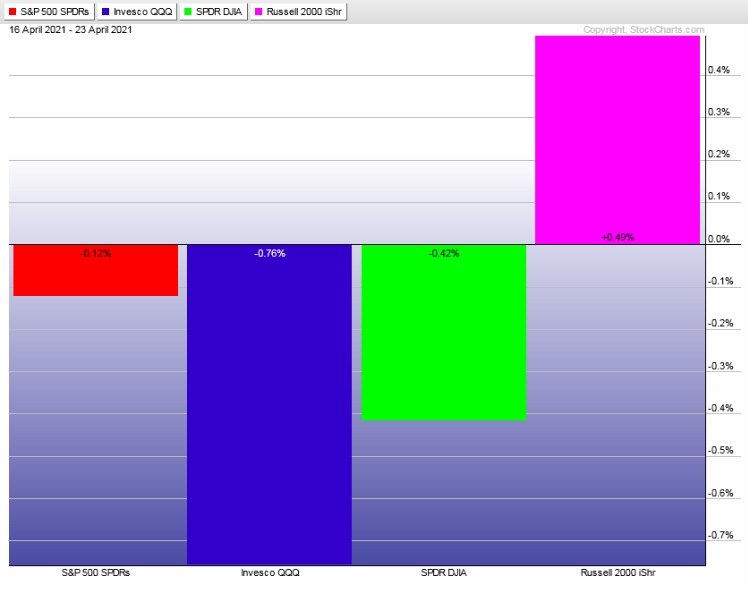Click the blue Invesco QQQ legend swatch
Image resolution: width=748 pixels, height=590 pixels.
[105, 11]
